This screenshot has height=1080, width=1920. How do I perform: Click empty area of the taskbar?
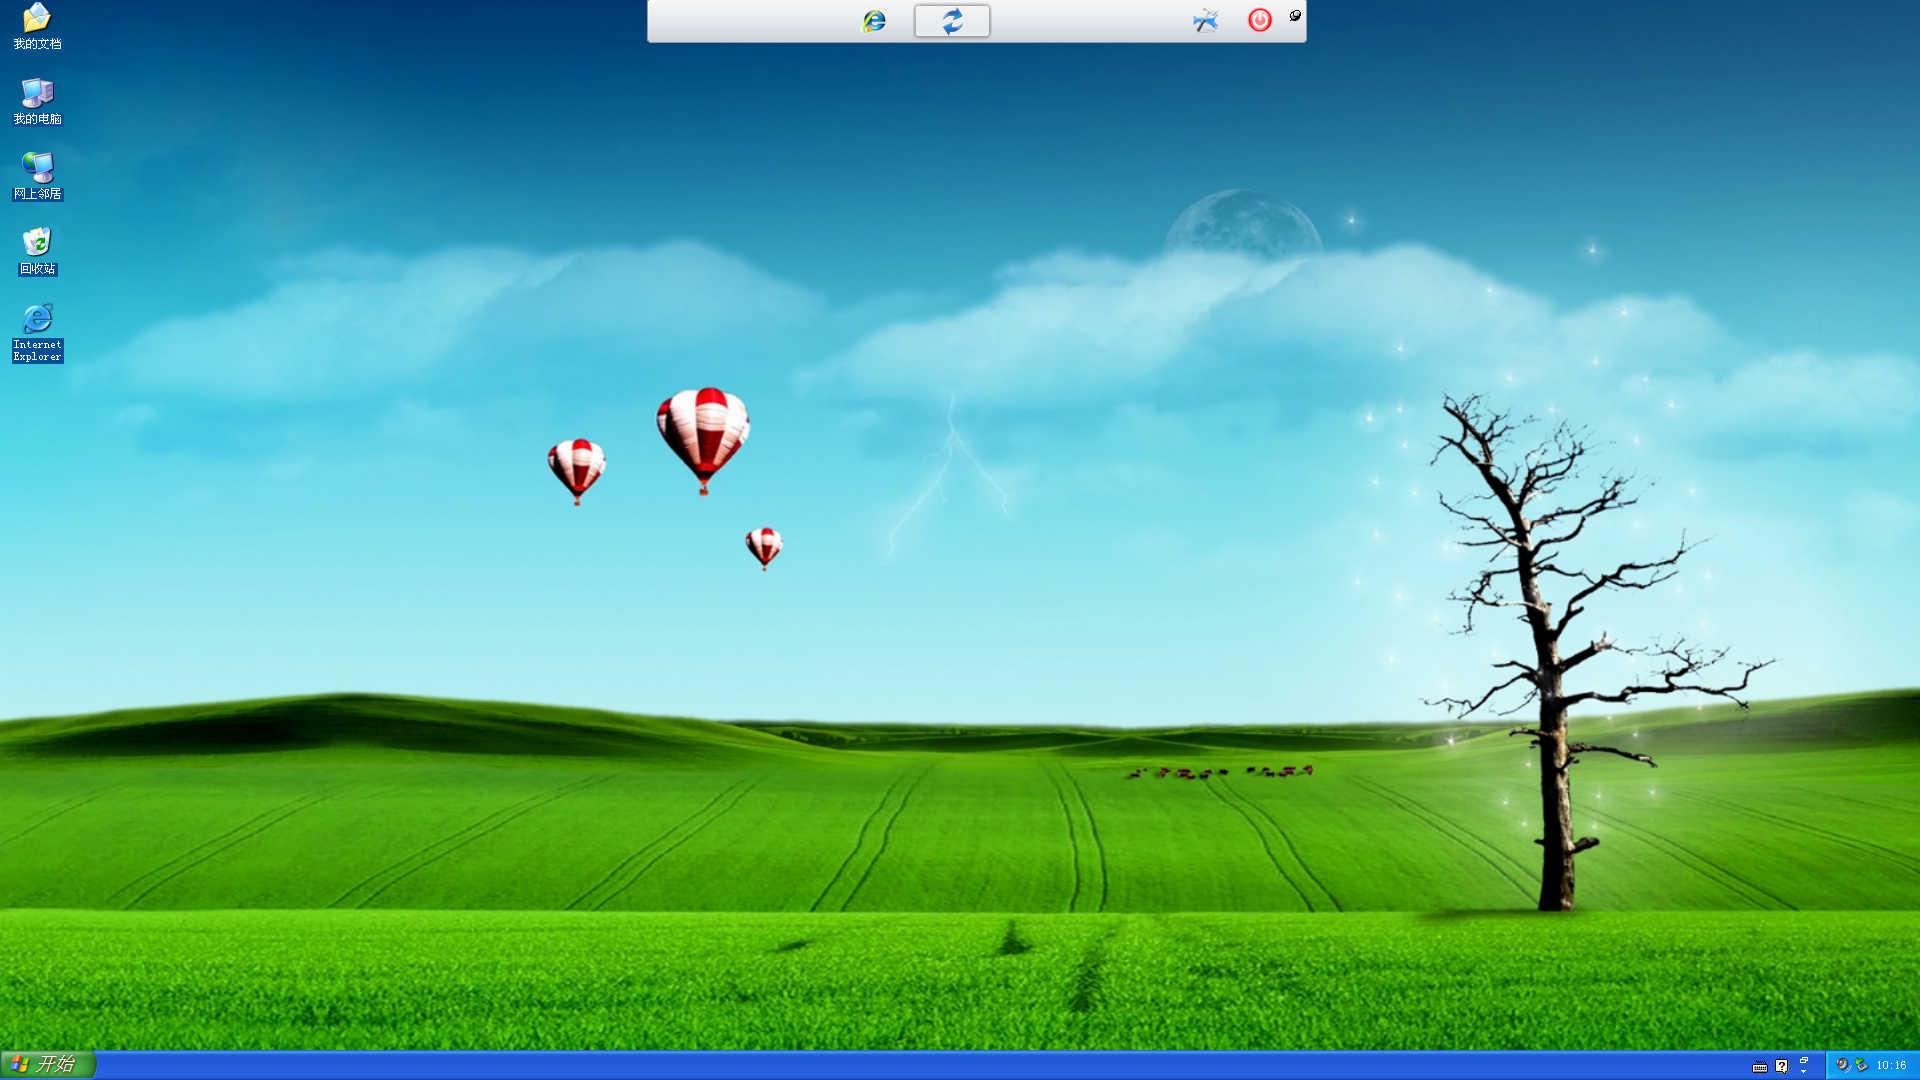[x=900, y=1066]
